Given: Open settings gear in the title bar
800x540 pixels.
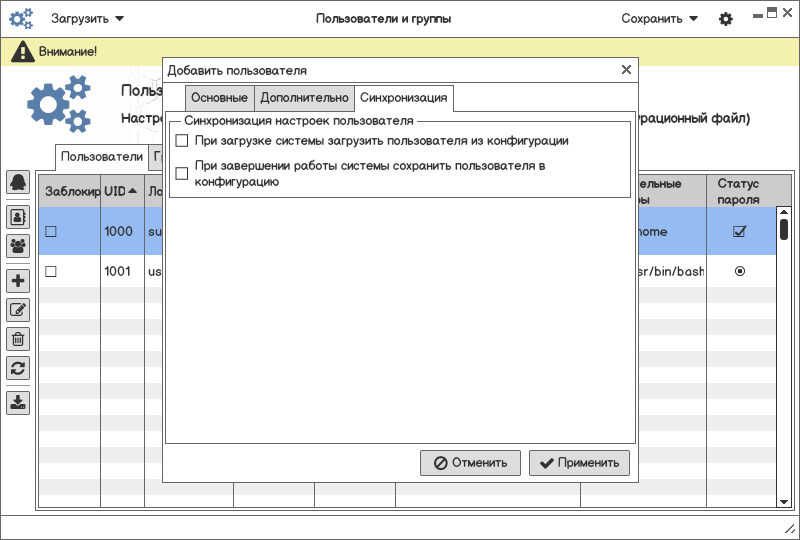Looking at the screenshot, I should pos(726,19).
